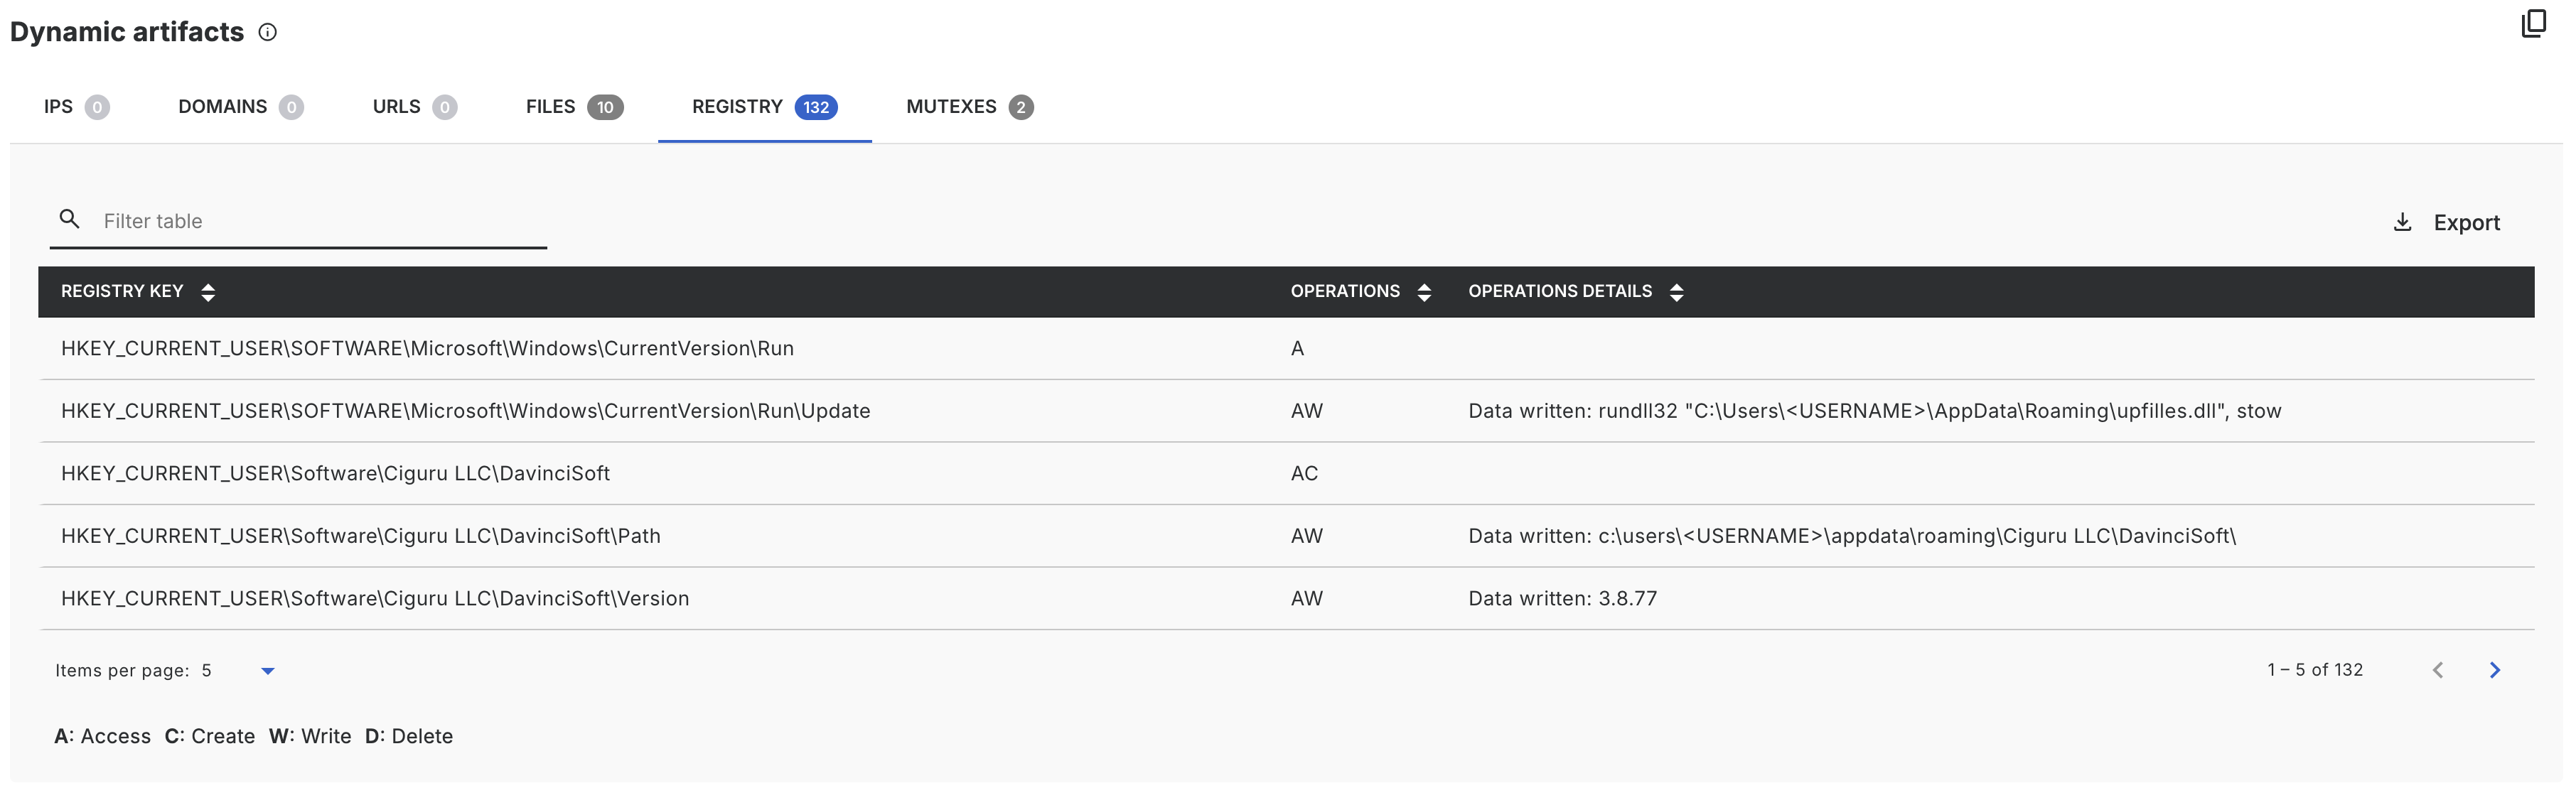Click the search magnifier icon

69,219
